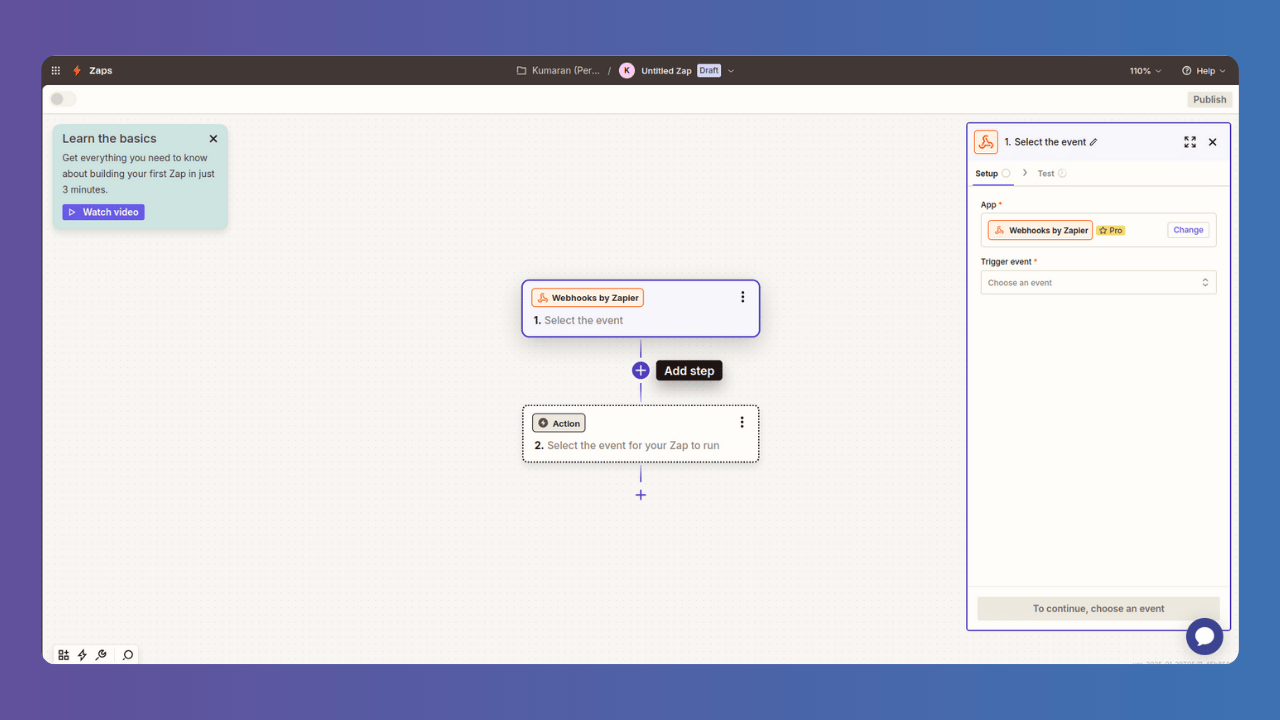Open the three-dot menu on the Action step

(x=742, y=422)
